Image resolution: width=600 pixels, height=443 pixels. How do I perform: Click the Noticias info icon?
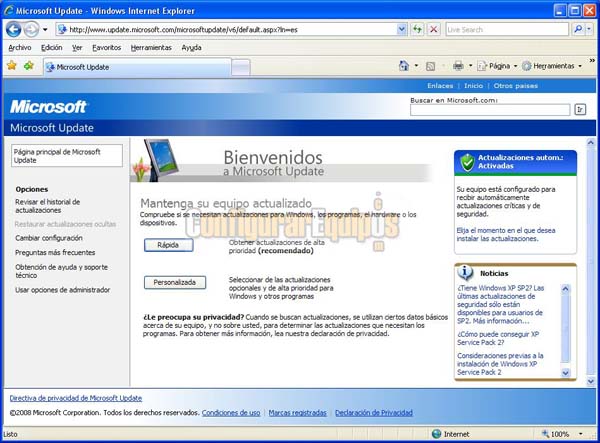[x=465, y=272]
